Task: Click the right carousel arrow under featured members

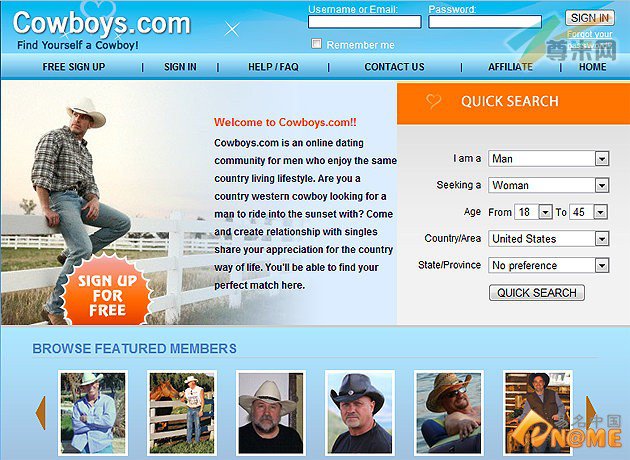Action: [x=591, y=413]
